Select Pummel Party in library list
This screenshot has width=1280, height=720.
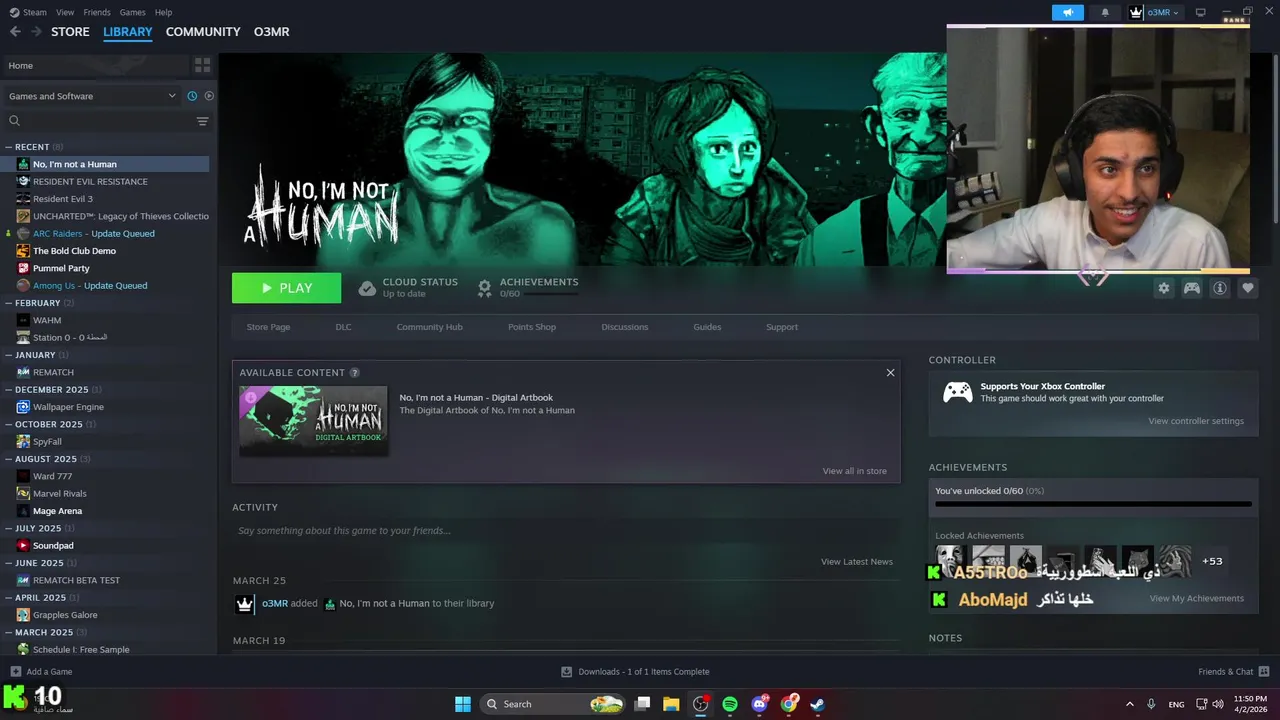pos(61,268)
